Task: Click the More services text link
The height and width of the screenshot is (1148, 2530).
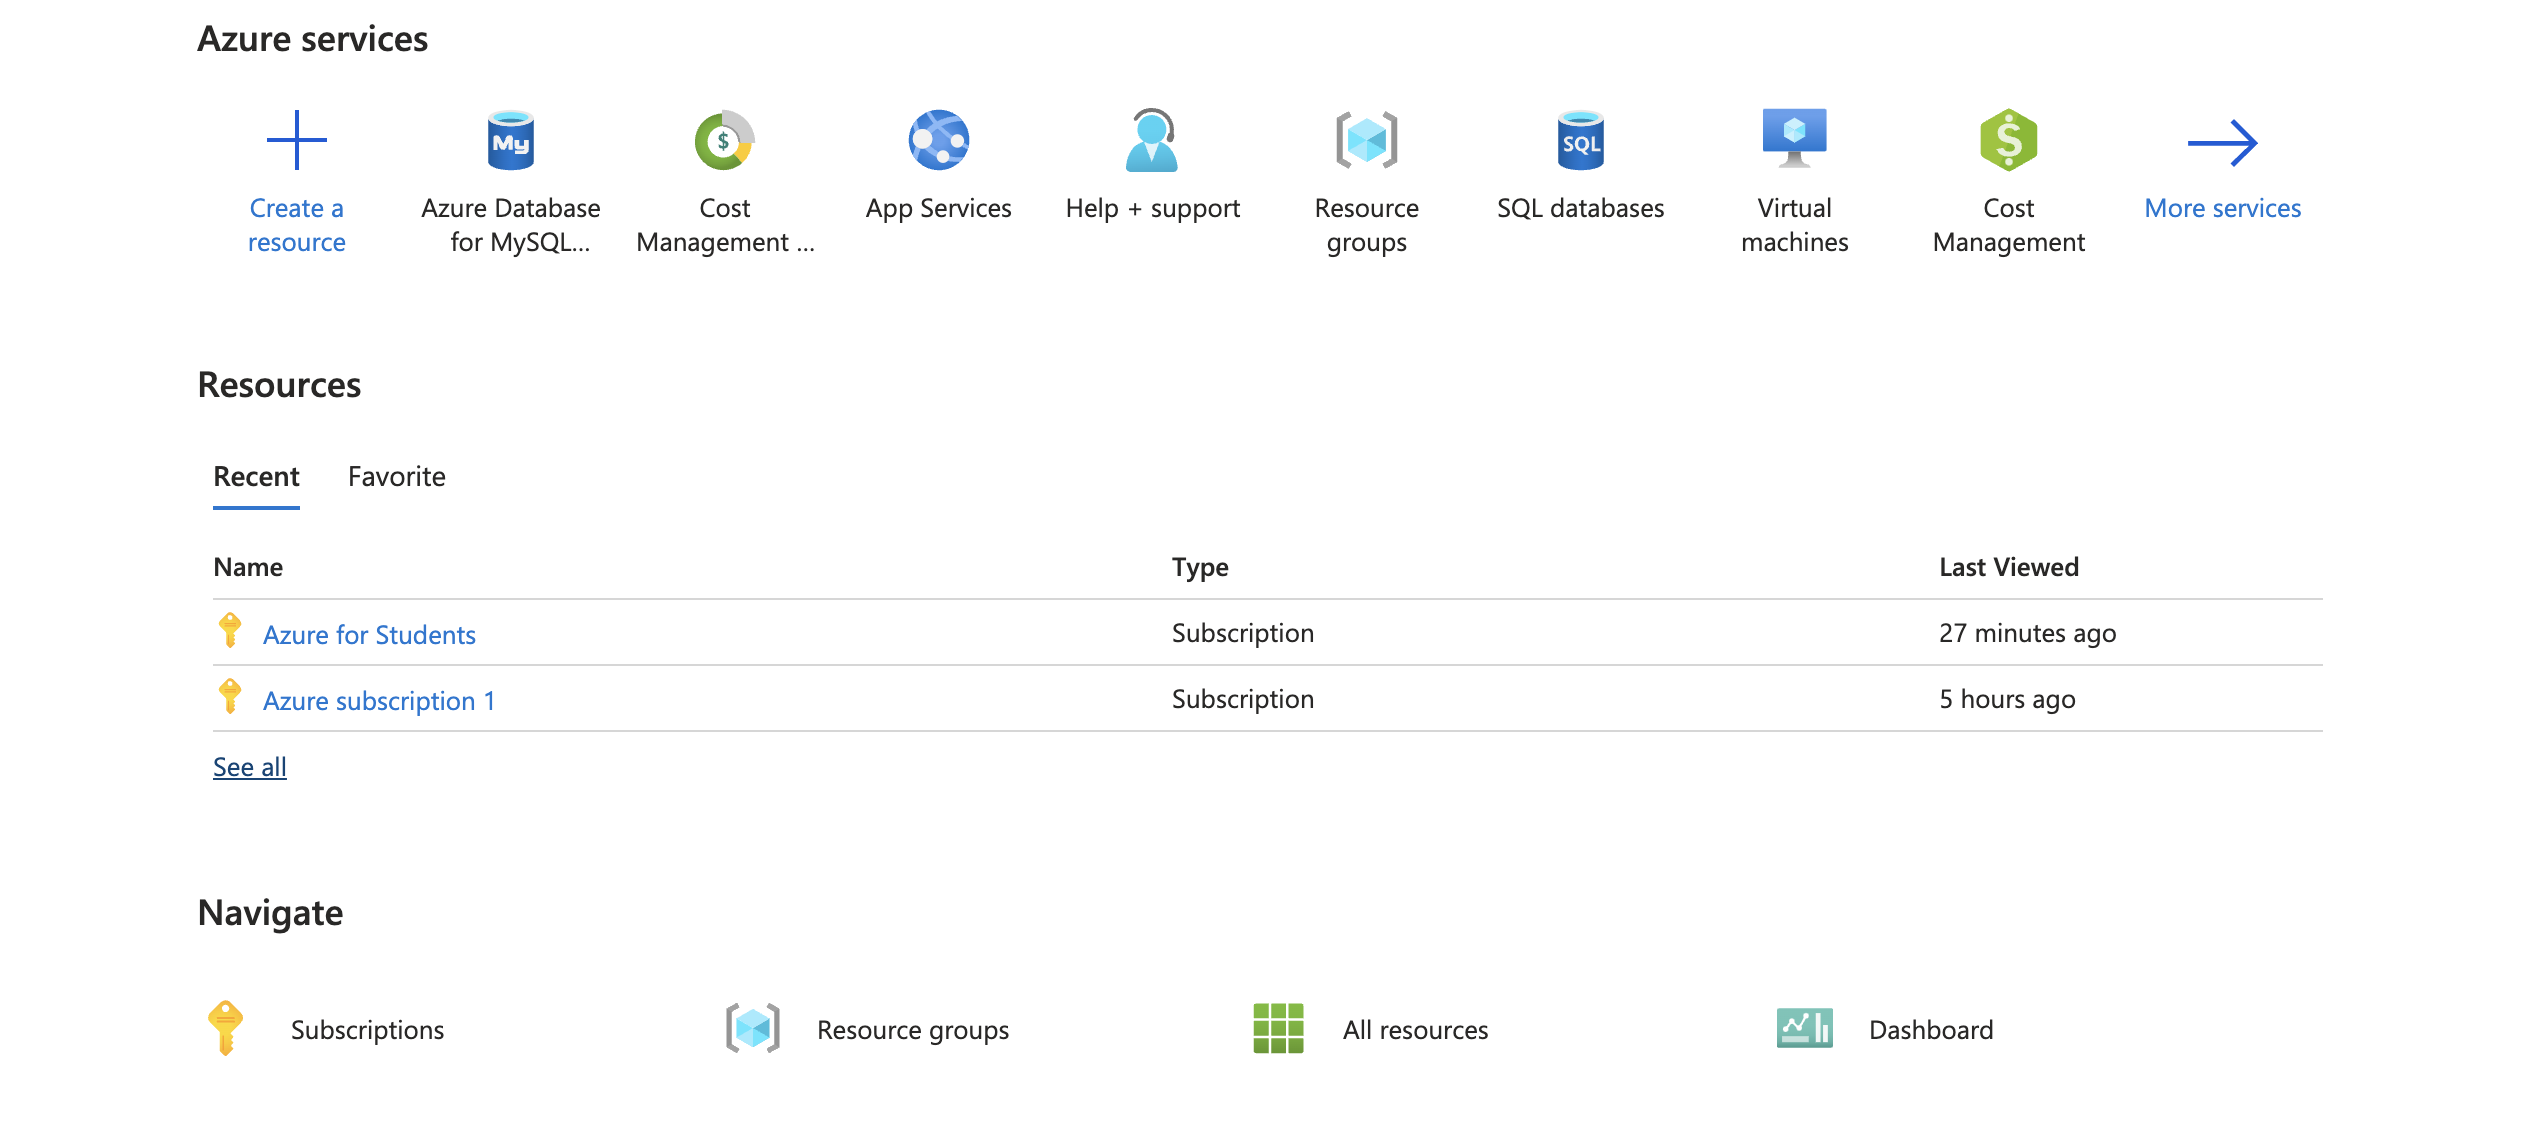Action: [x=2222, y=208]
